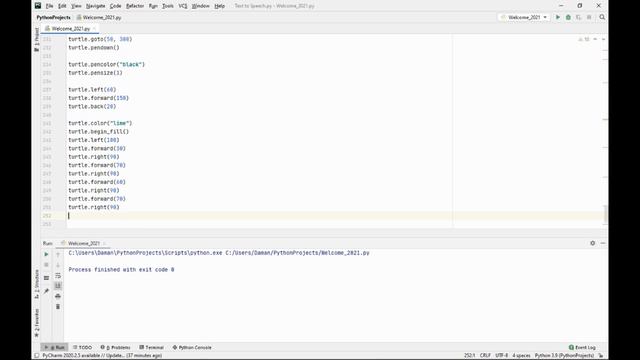Click the PyCharm update available status message
Image resolution: width=640 pixels, height=360 pixels.
click(102, 356)
